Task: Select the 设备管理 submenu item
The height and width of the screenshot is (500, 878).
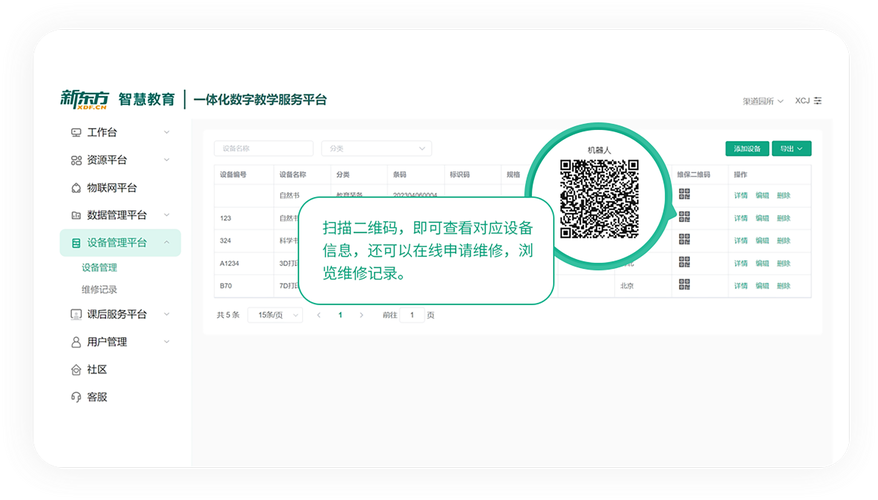Action: tap(99, 268)
